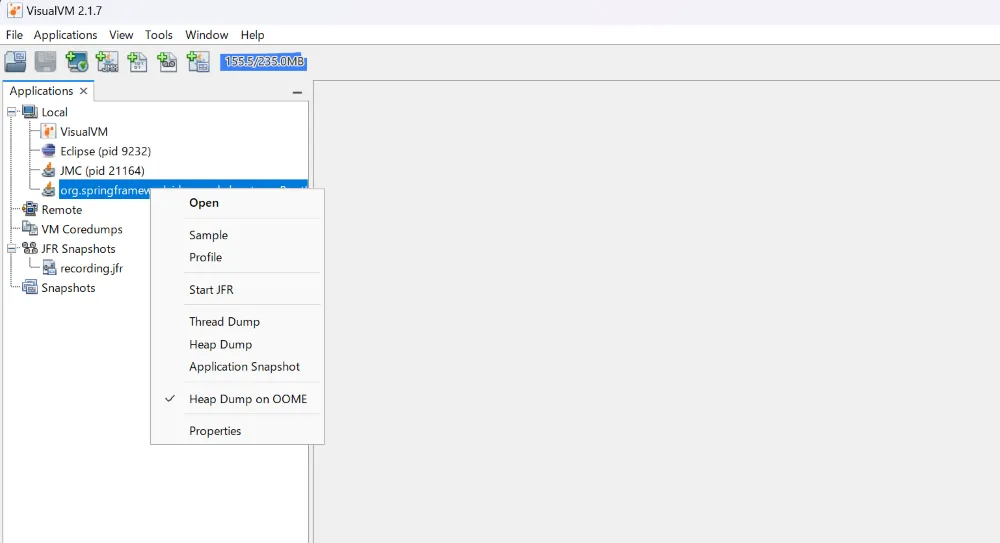Select the recording.jfr tree label
The image size is (1000, 543).
pos(91,268)
